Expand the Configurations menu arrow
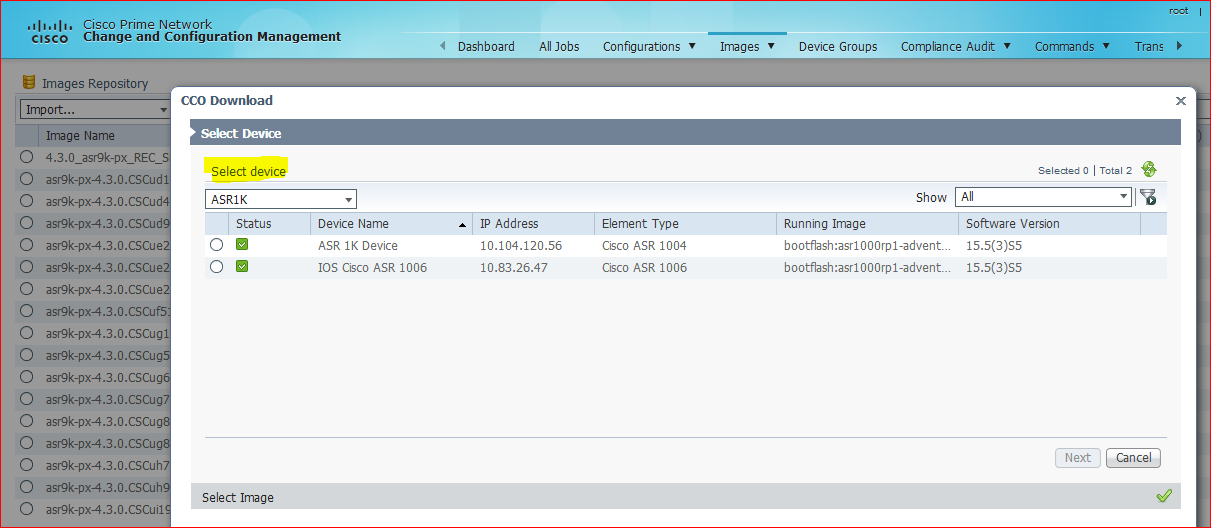The width and height of the screenshot is (1211, 528). click(692, 46)
